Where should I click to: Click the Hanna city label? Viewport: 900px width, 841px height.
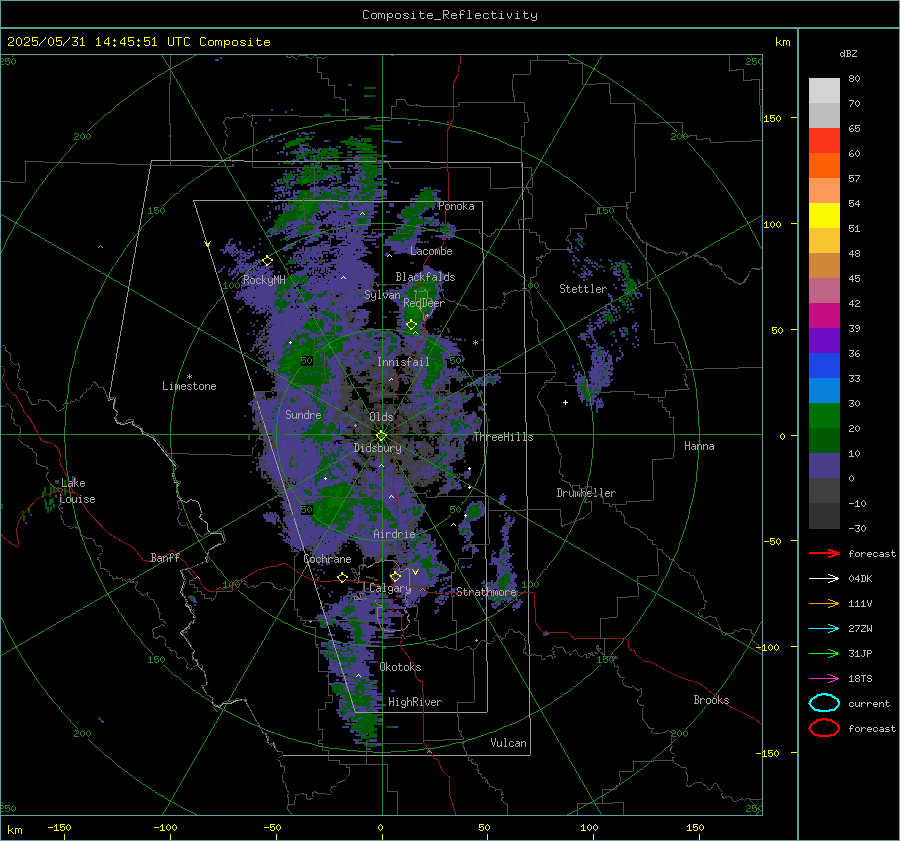coord(699,446)
